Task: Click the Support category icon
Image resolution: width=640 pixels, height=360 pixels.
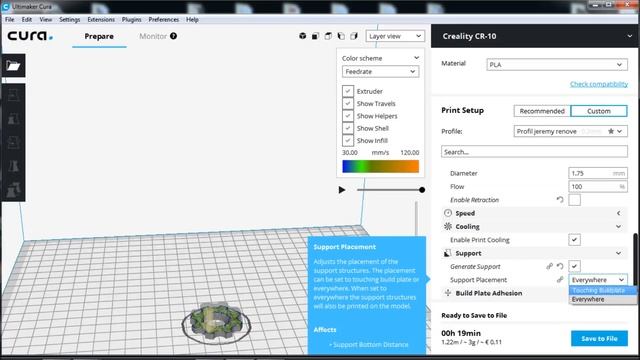Action: point(447,253)
